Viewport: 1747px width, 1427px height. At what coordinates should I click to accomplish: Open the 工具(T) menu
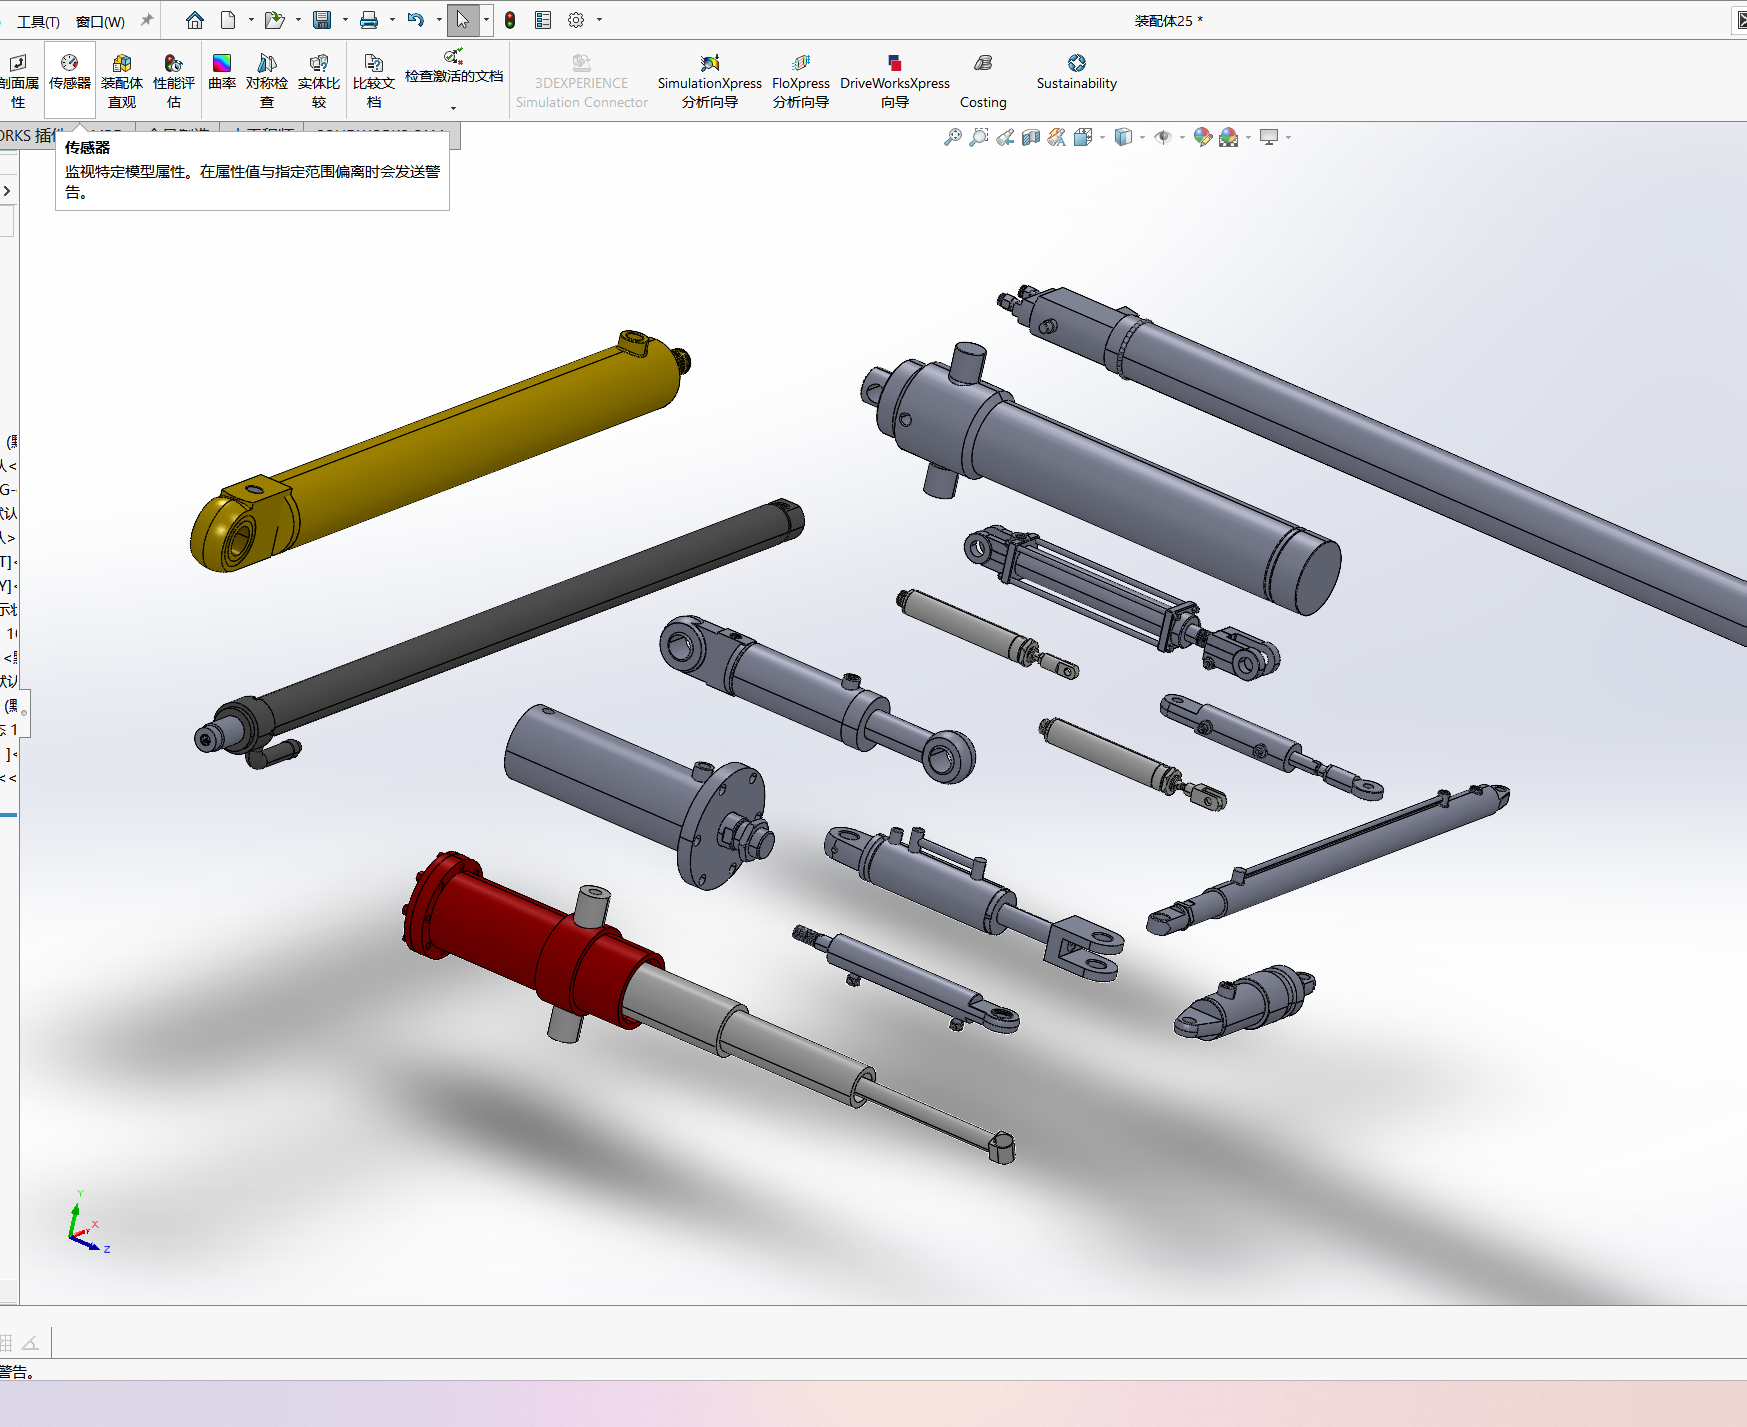(38, 21)
